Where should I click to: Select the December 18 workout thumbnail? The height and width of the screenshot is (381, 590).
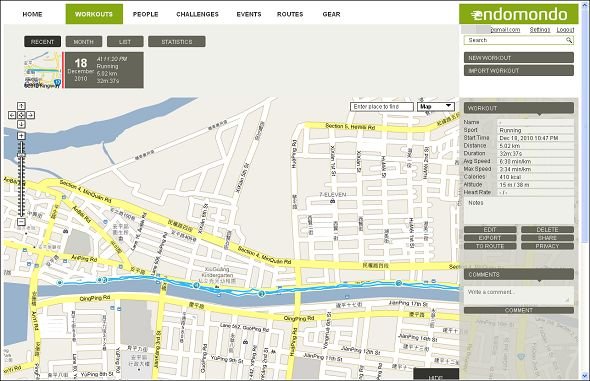43,70
